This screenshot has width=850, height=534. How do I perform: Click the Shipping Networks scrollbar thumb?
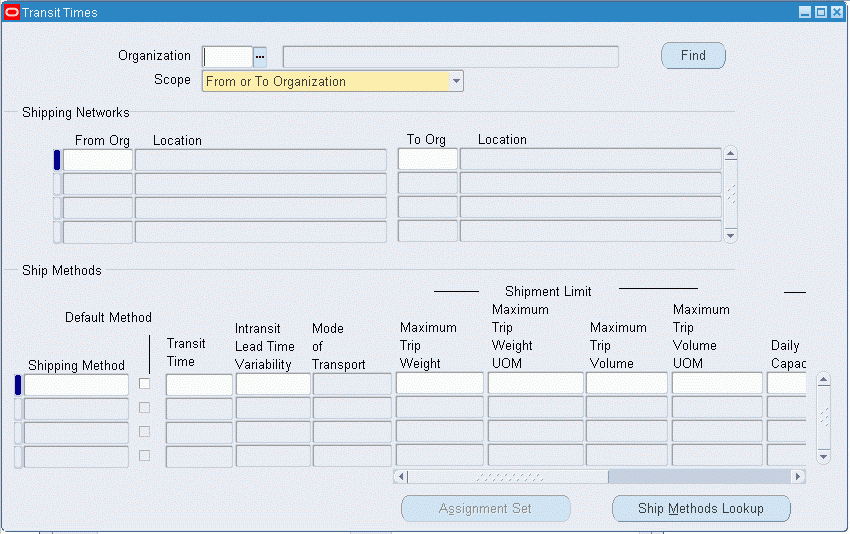tap(731, 195)
